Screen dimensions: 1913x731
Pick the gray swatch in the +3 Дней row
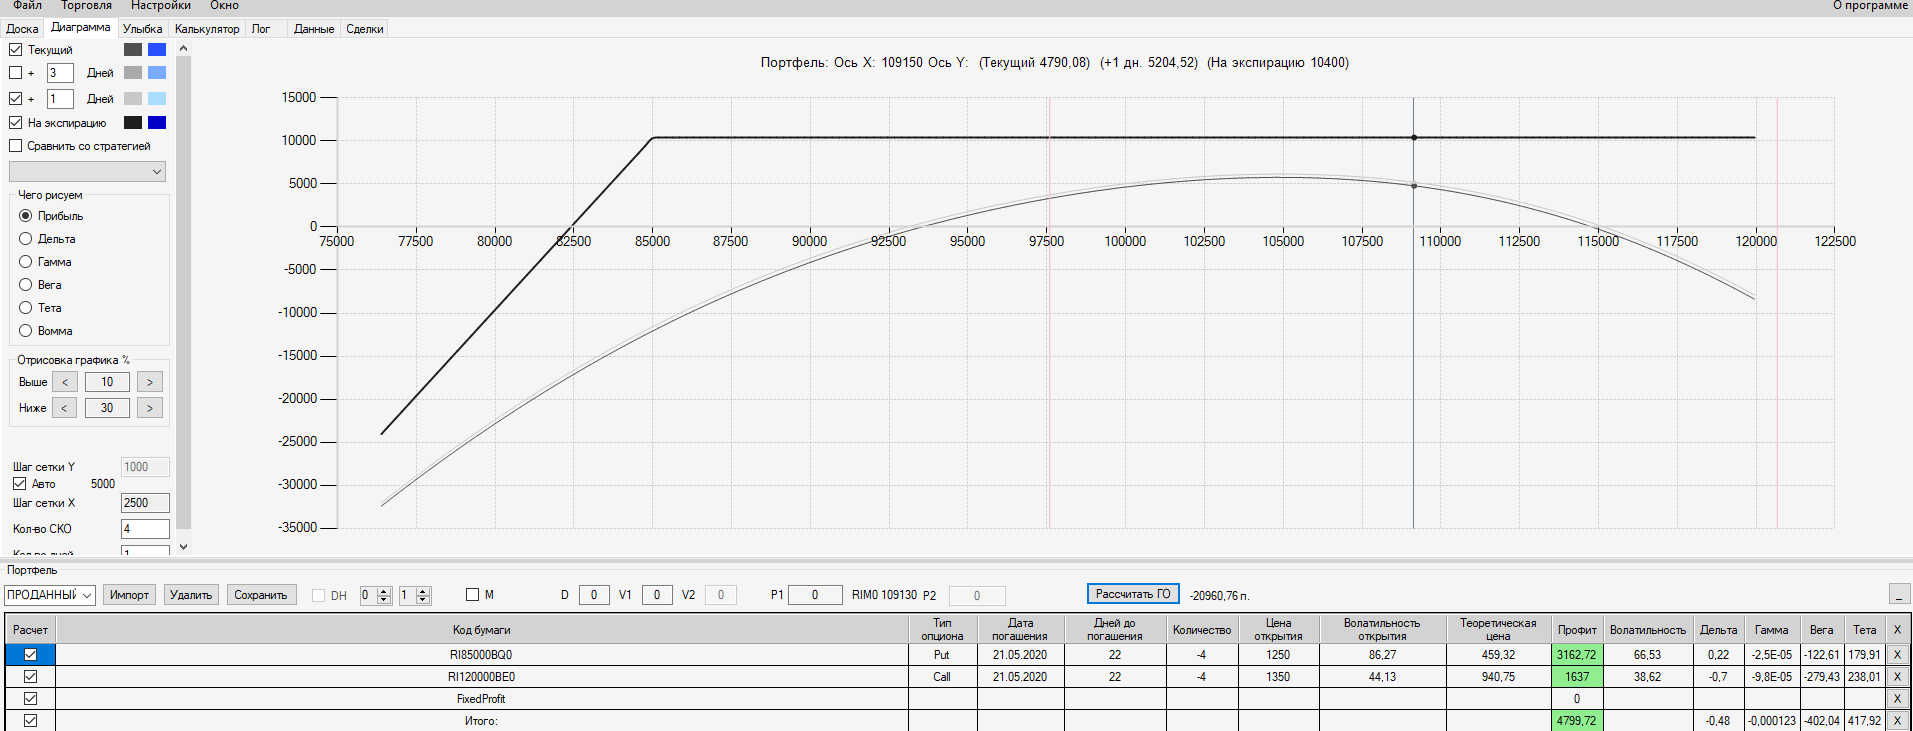pos(133,73)
